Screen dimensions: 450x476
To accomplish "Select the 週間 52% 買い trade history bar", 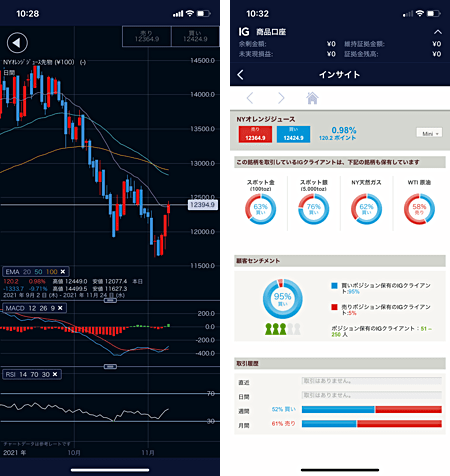I will (x=372, y=409).
